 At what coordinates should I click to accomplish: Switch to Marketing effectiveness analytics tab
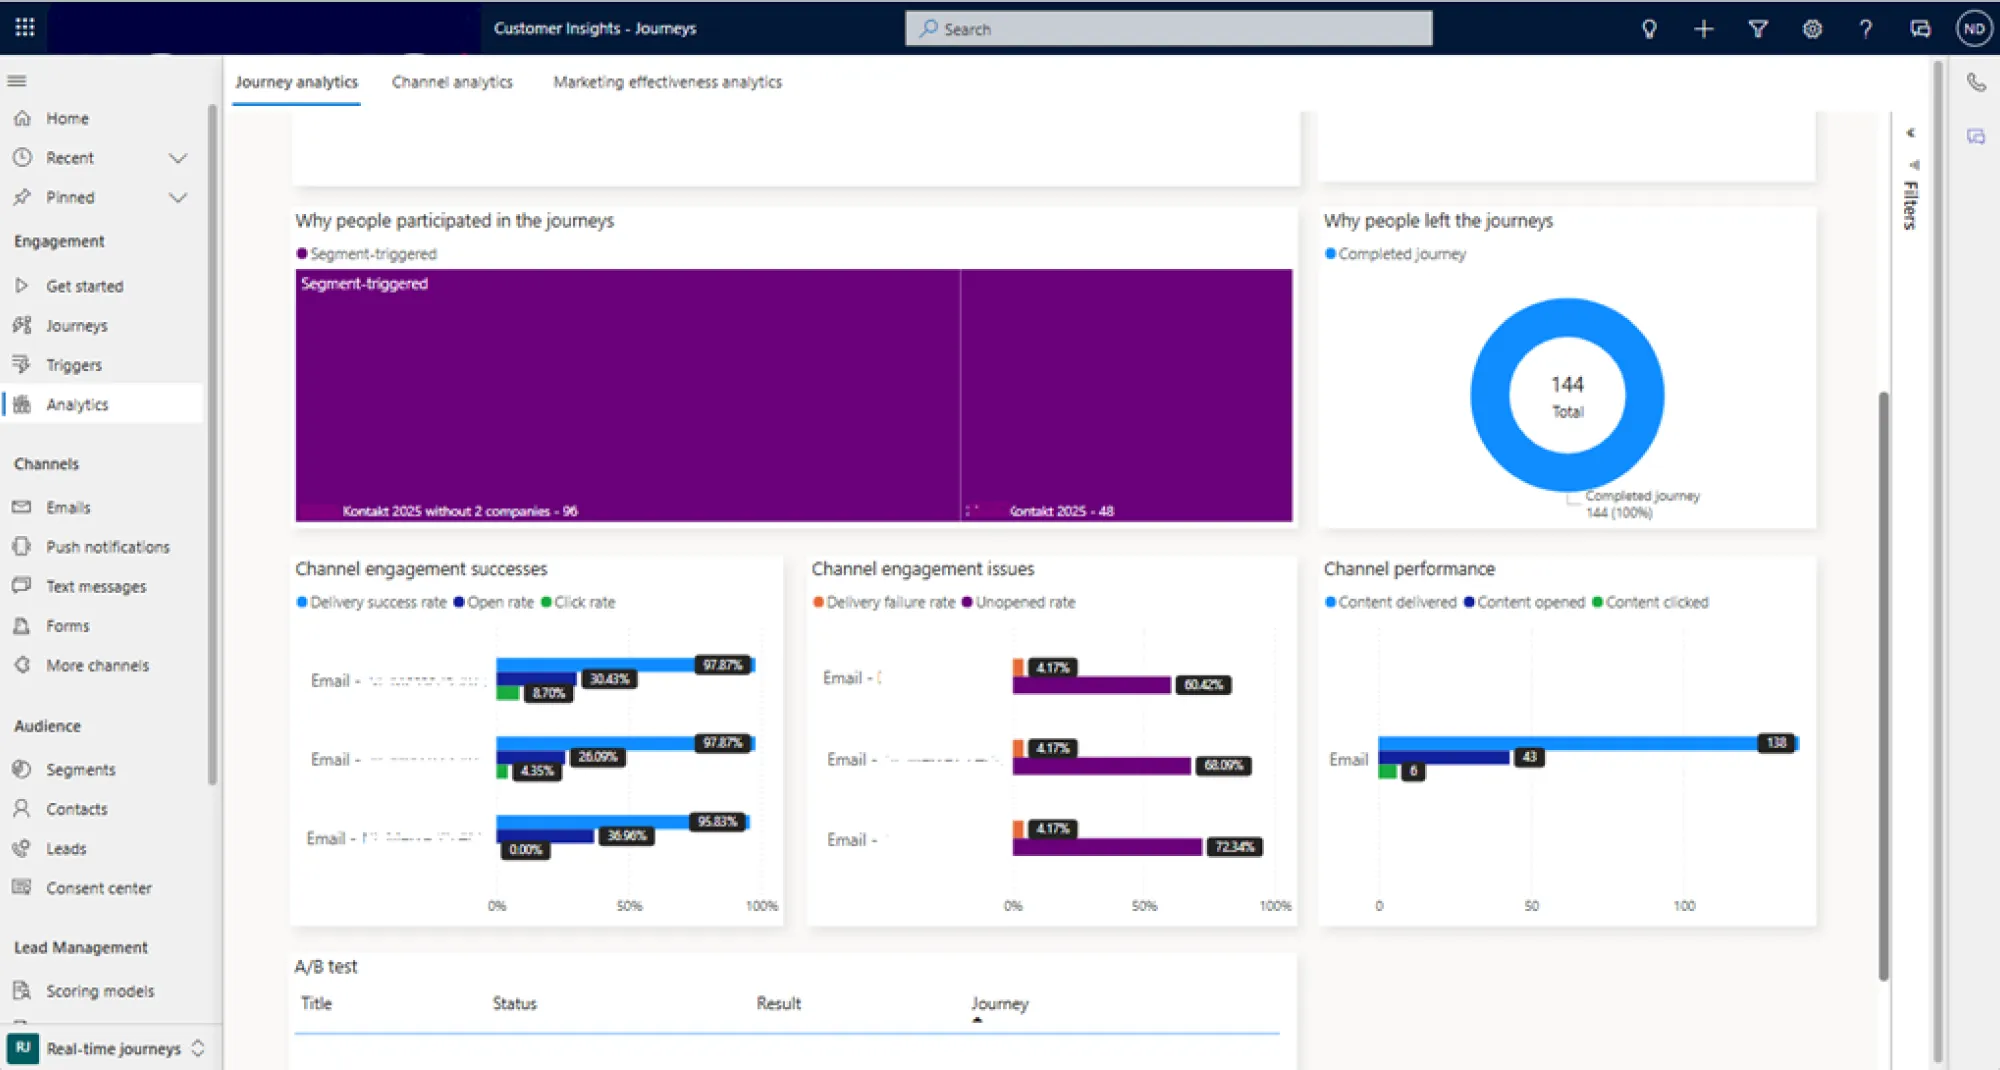(x=667, y=82)
